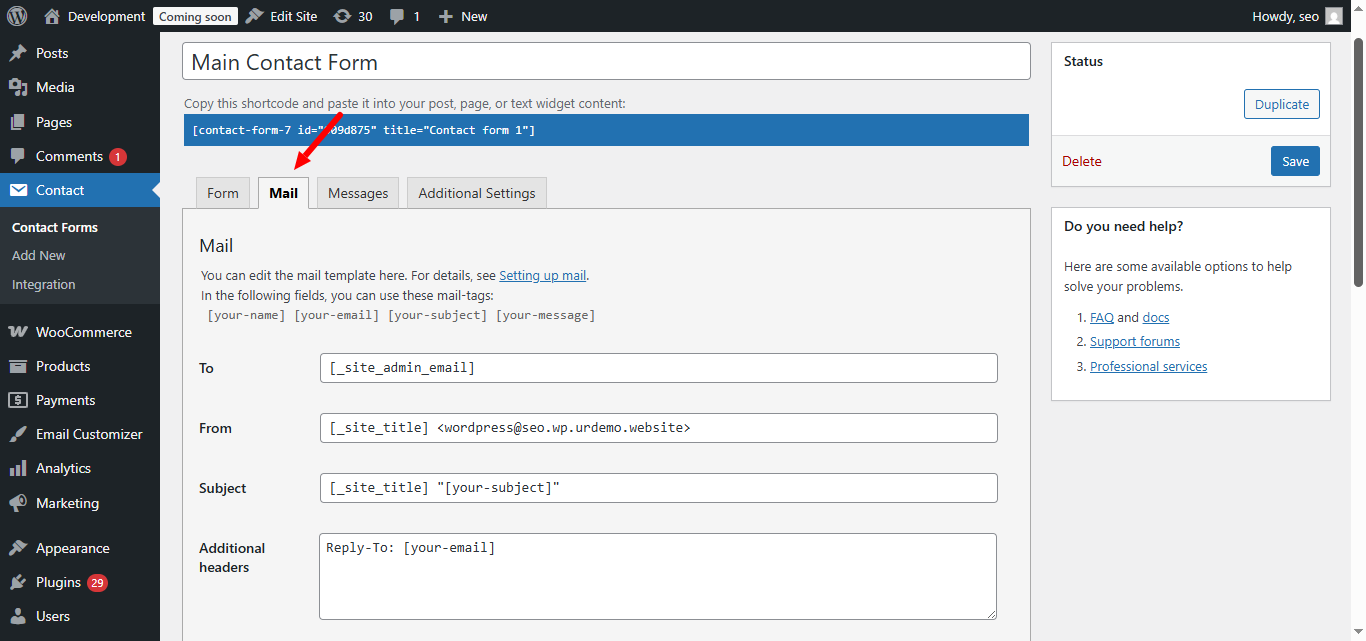
Task: Click the Main Contact Form title field
Action: (606, 62)
